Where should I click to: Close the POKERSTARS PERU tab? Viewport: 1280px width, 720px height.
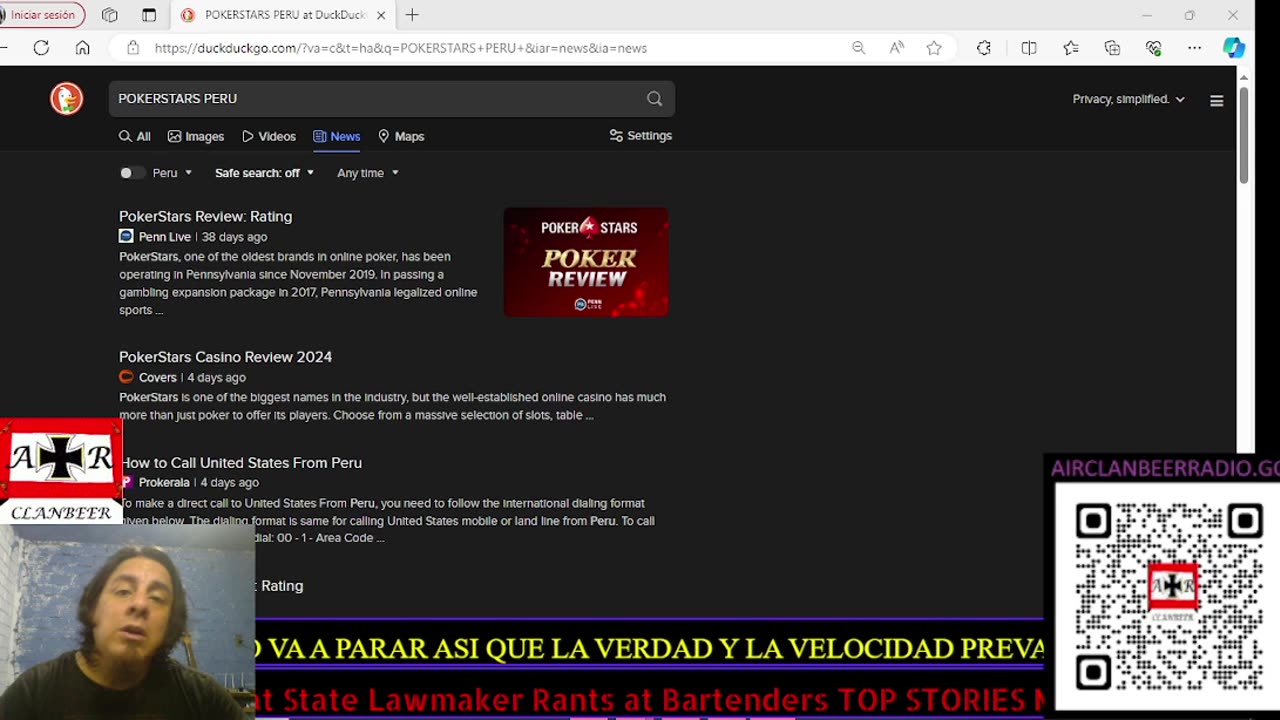pos(381,15)
